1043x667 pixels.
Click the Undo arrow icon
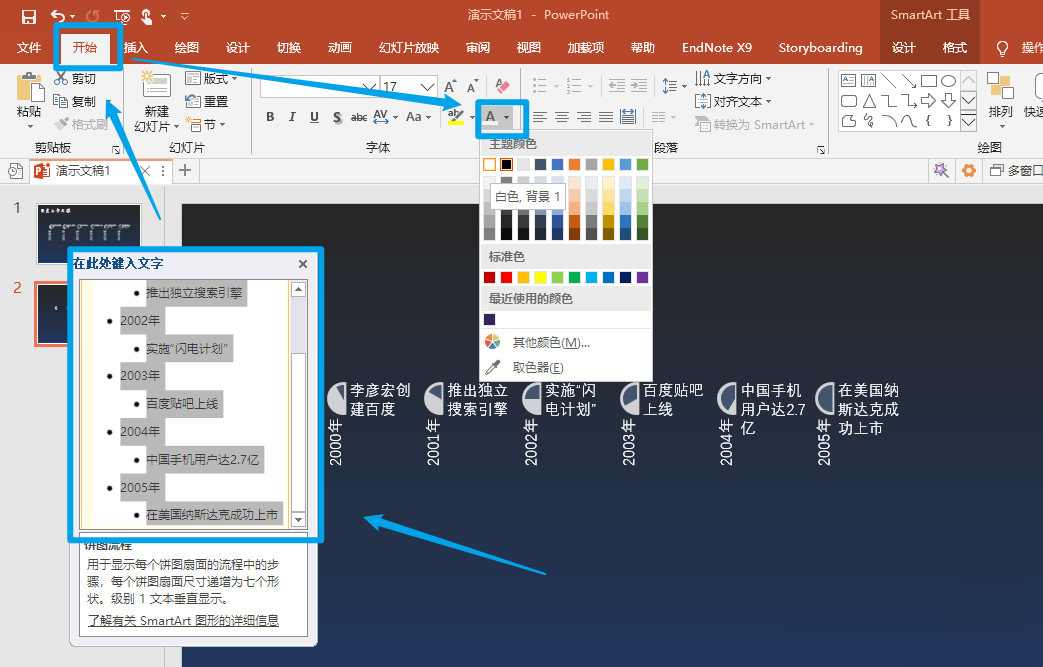click(59, 16)
